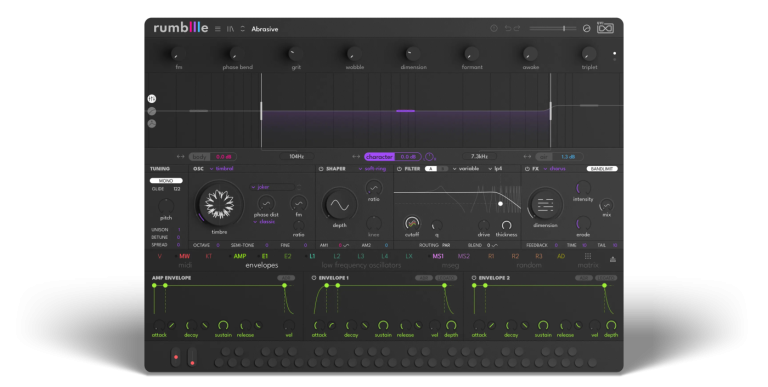Select the MW midi tab
The width and height of the screenshot is (768, 387).
(184, 256)
